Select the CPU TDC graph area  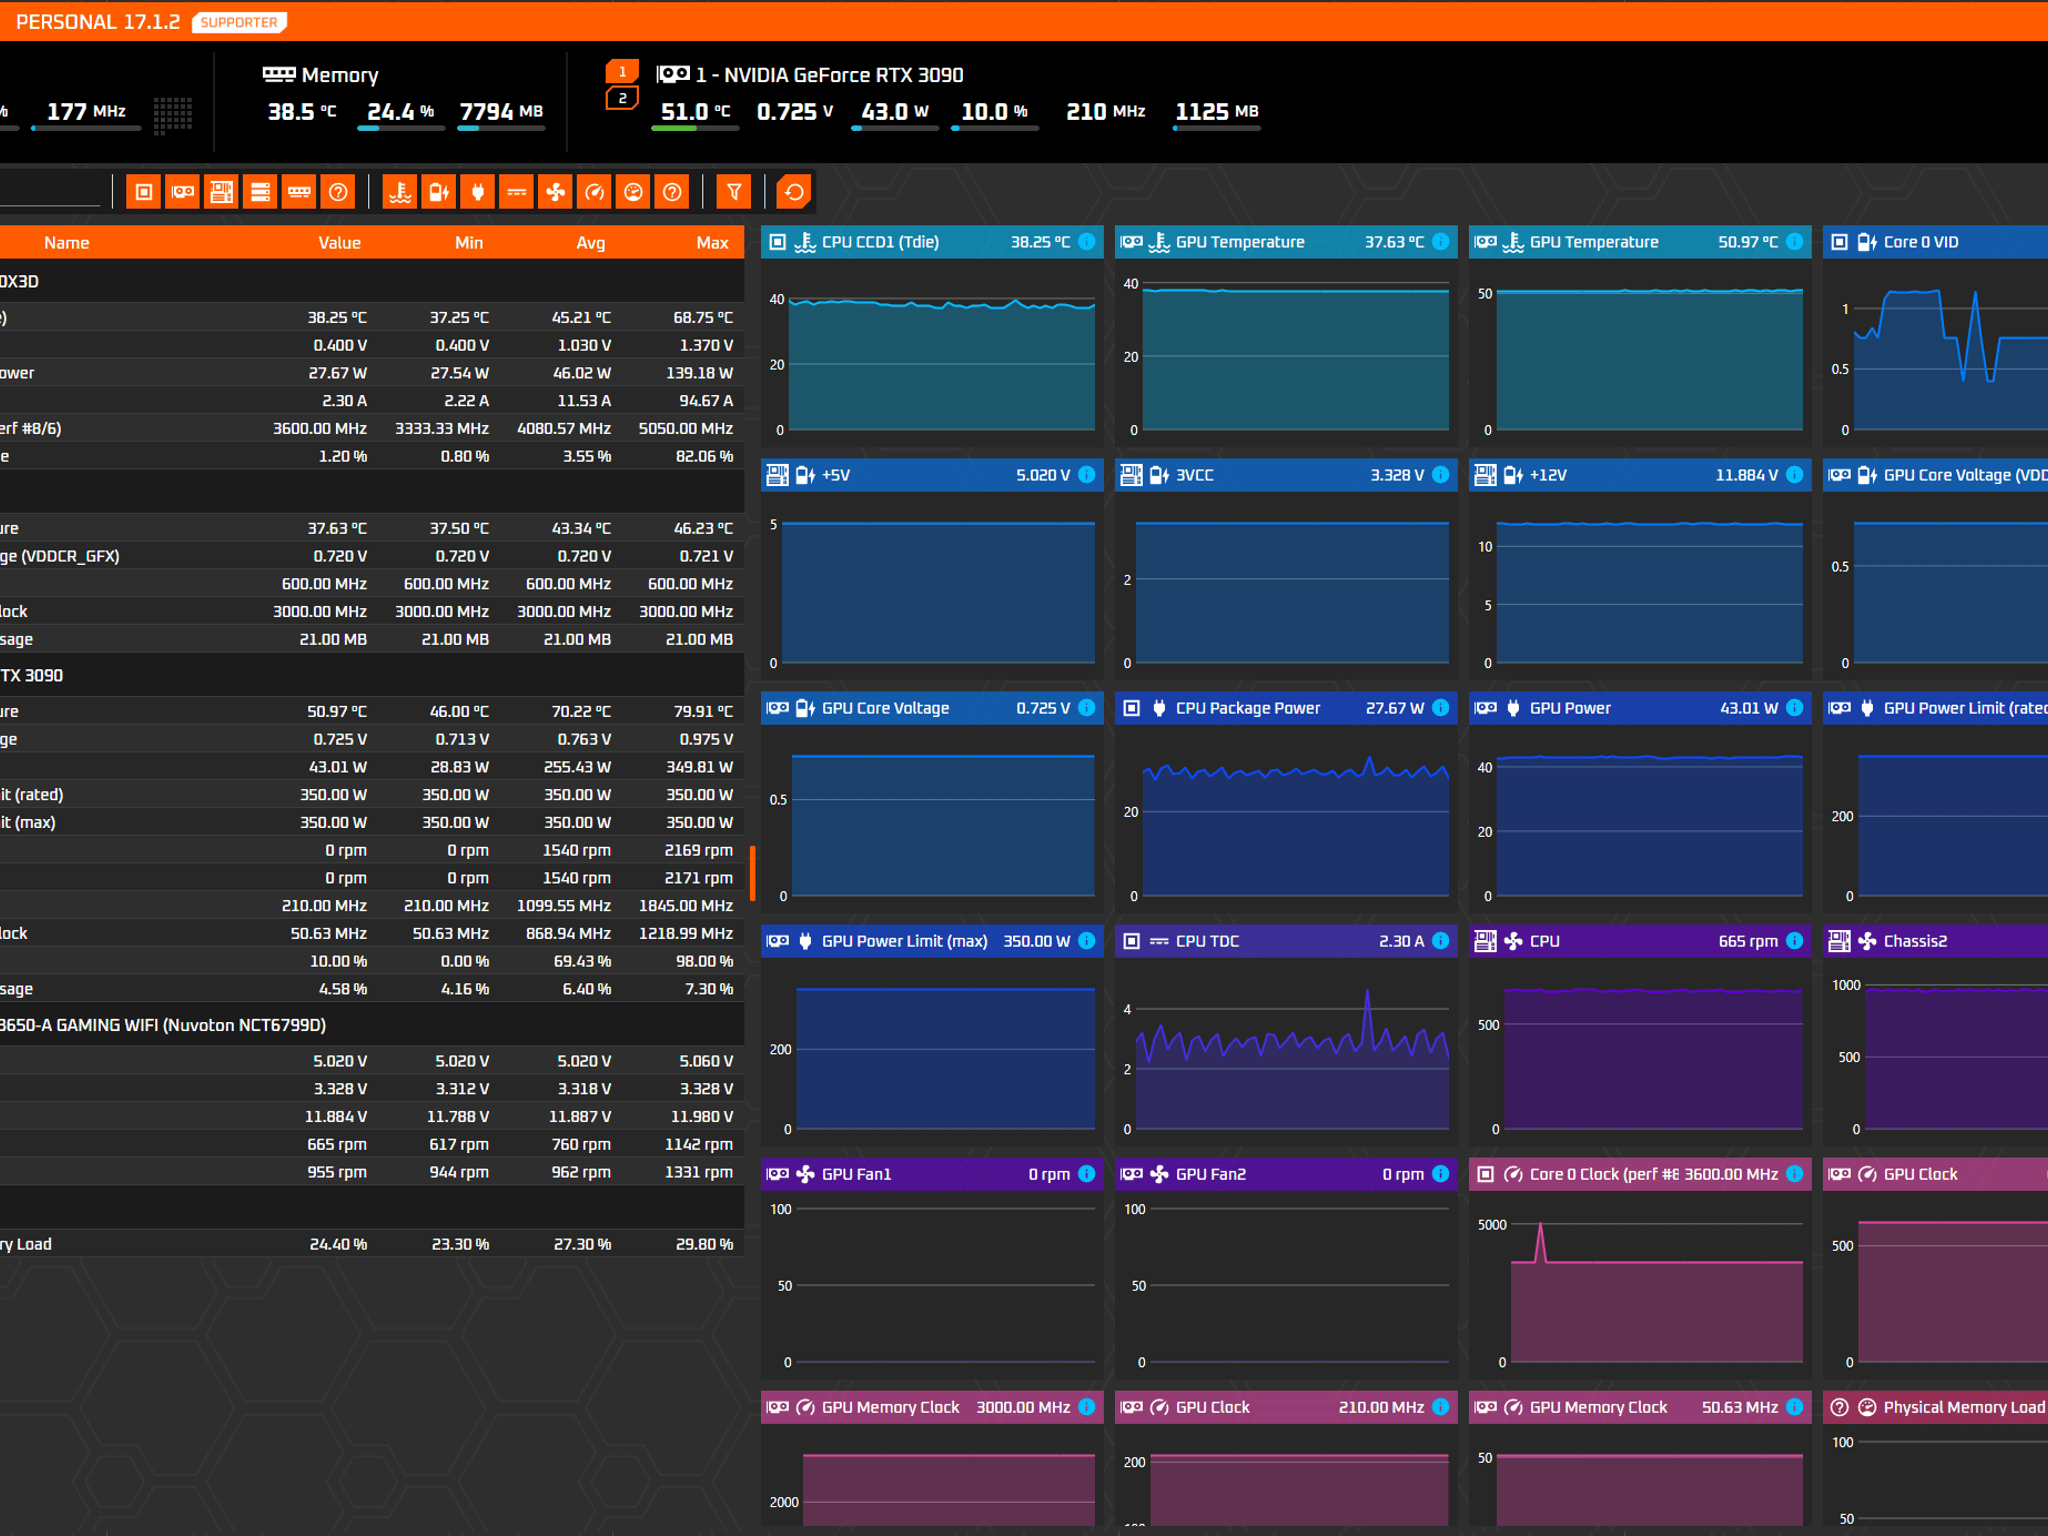point(1286,1050)
